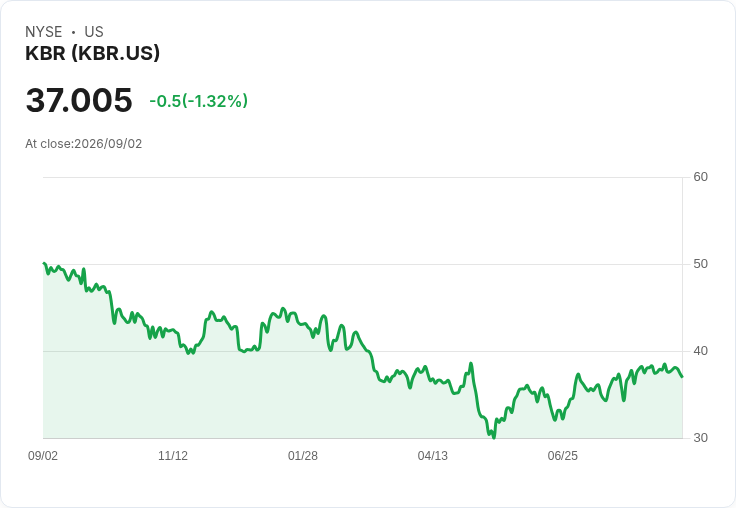Select the 01/28 date axis label
The width and height of the screenshot is (736, 508).
click(x=303, y=455)
